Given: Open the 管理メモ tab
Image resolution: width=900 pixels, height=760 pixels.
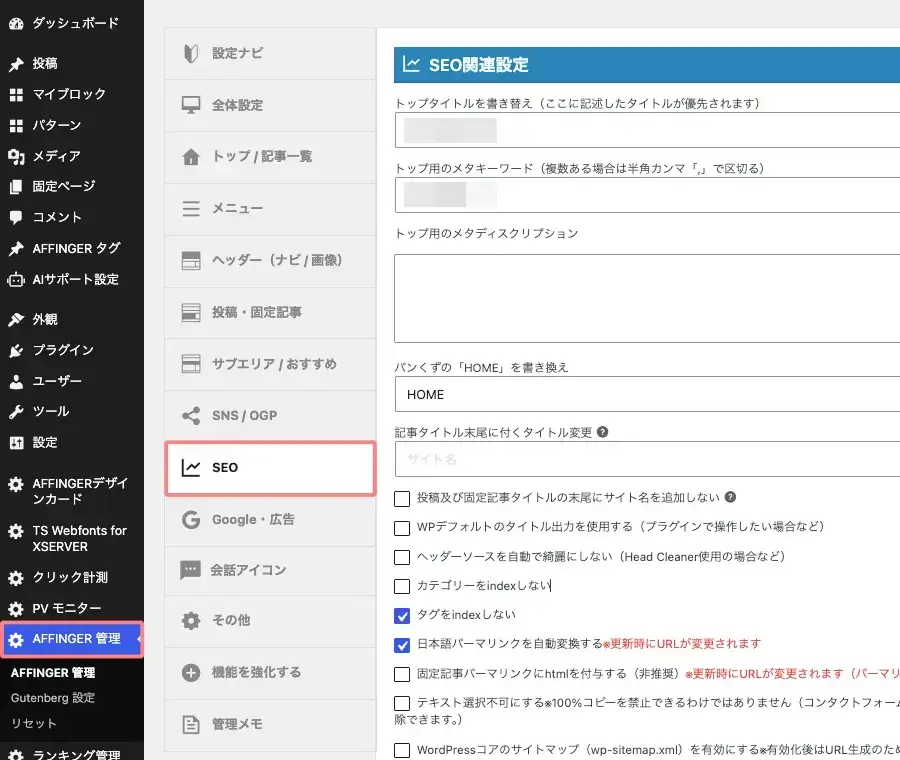Looking at the screenshot, I should (x=270, y=724).
